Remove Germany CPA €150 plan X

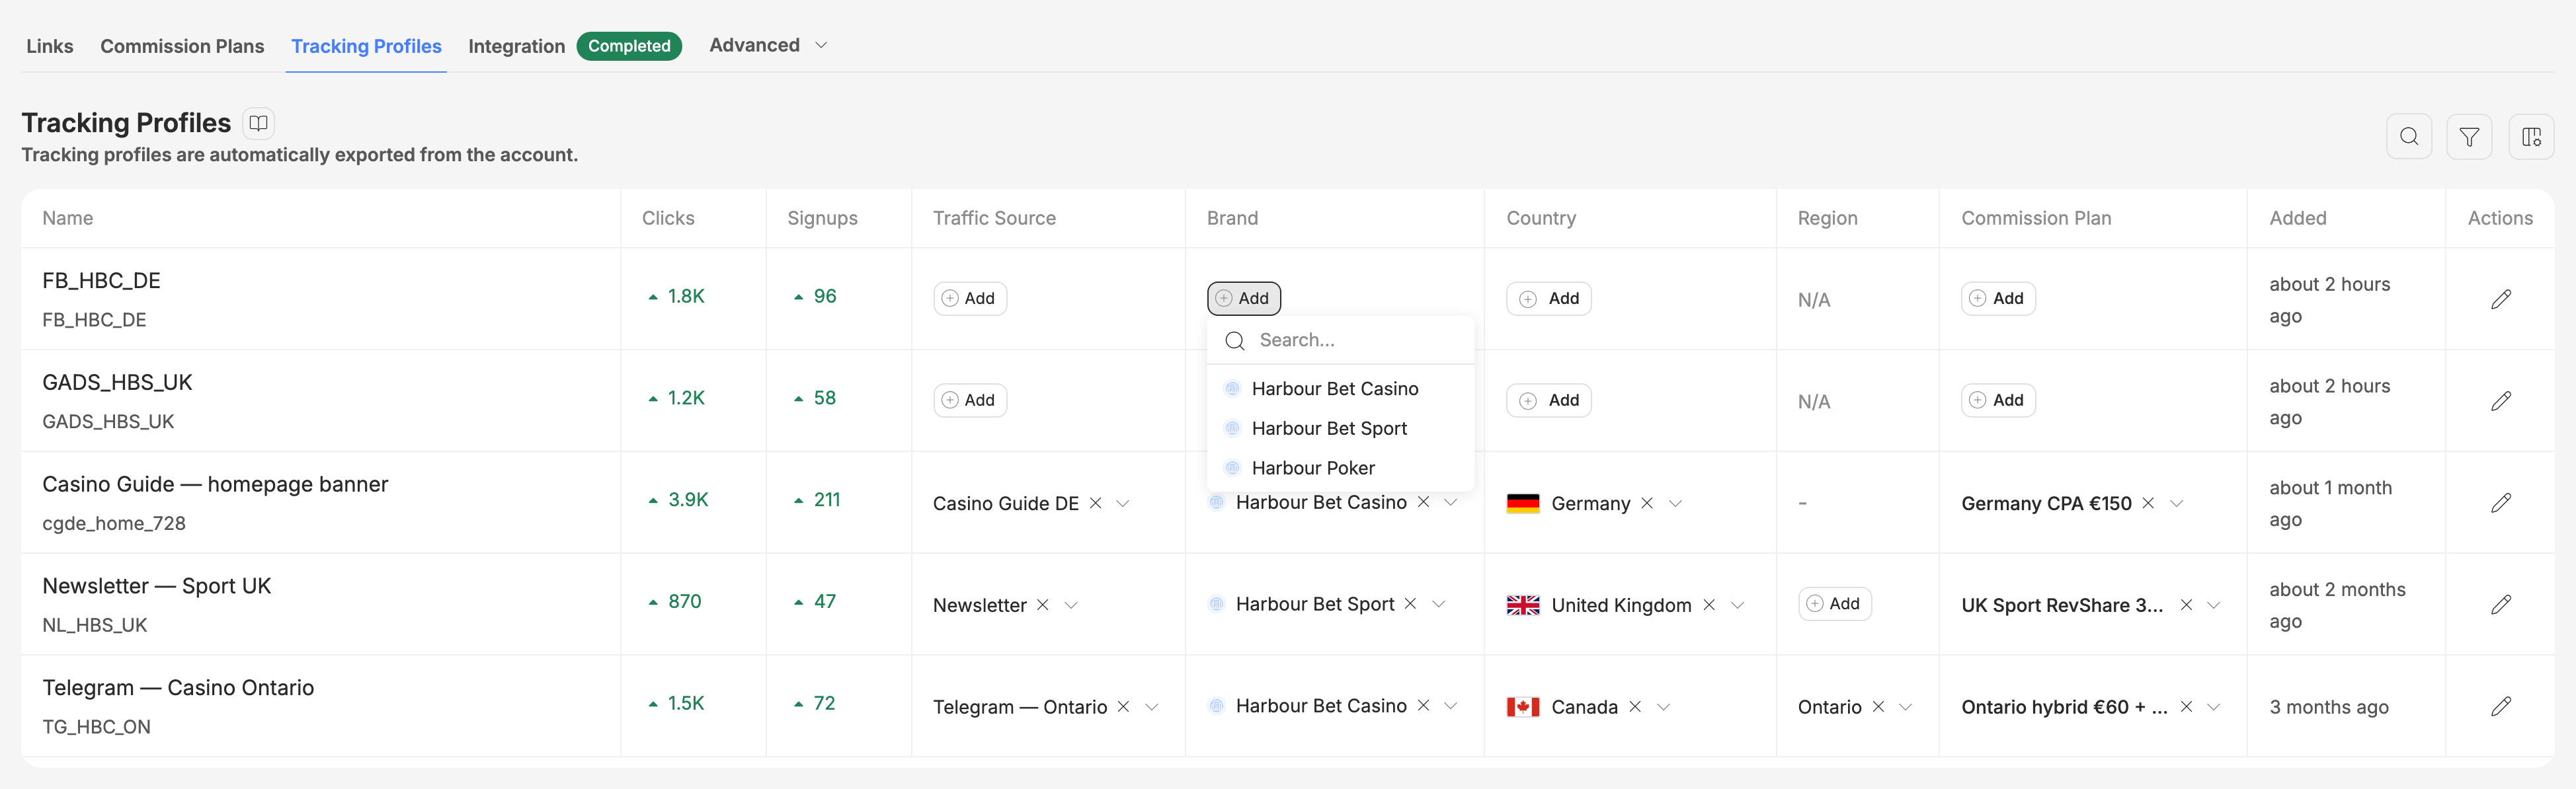pos(2148,503)
